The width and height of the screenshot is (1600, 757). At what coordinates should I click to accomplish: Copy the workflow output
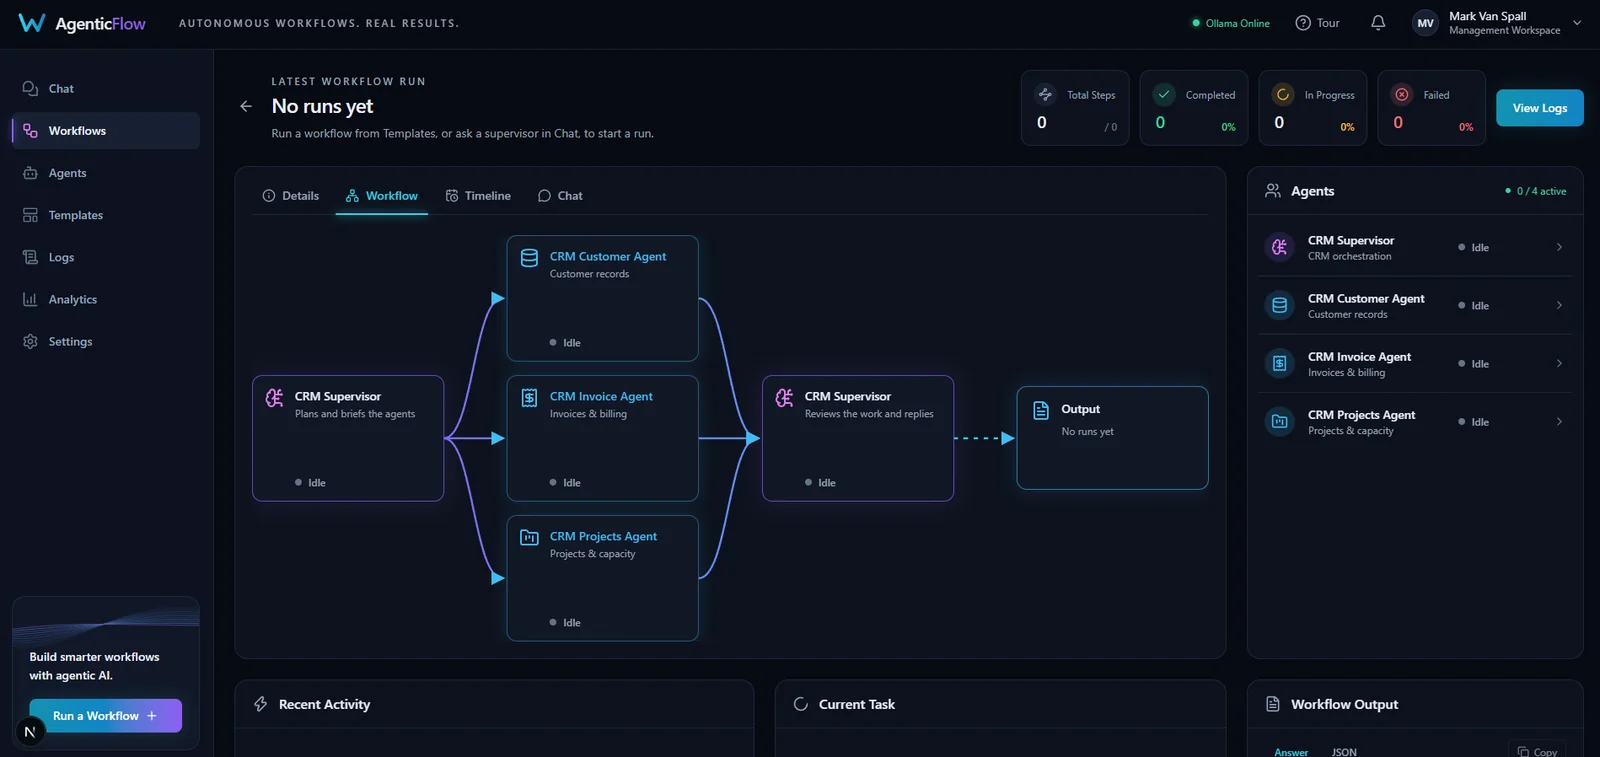click(1537, 752)
